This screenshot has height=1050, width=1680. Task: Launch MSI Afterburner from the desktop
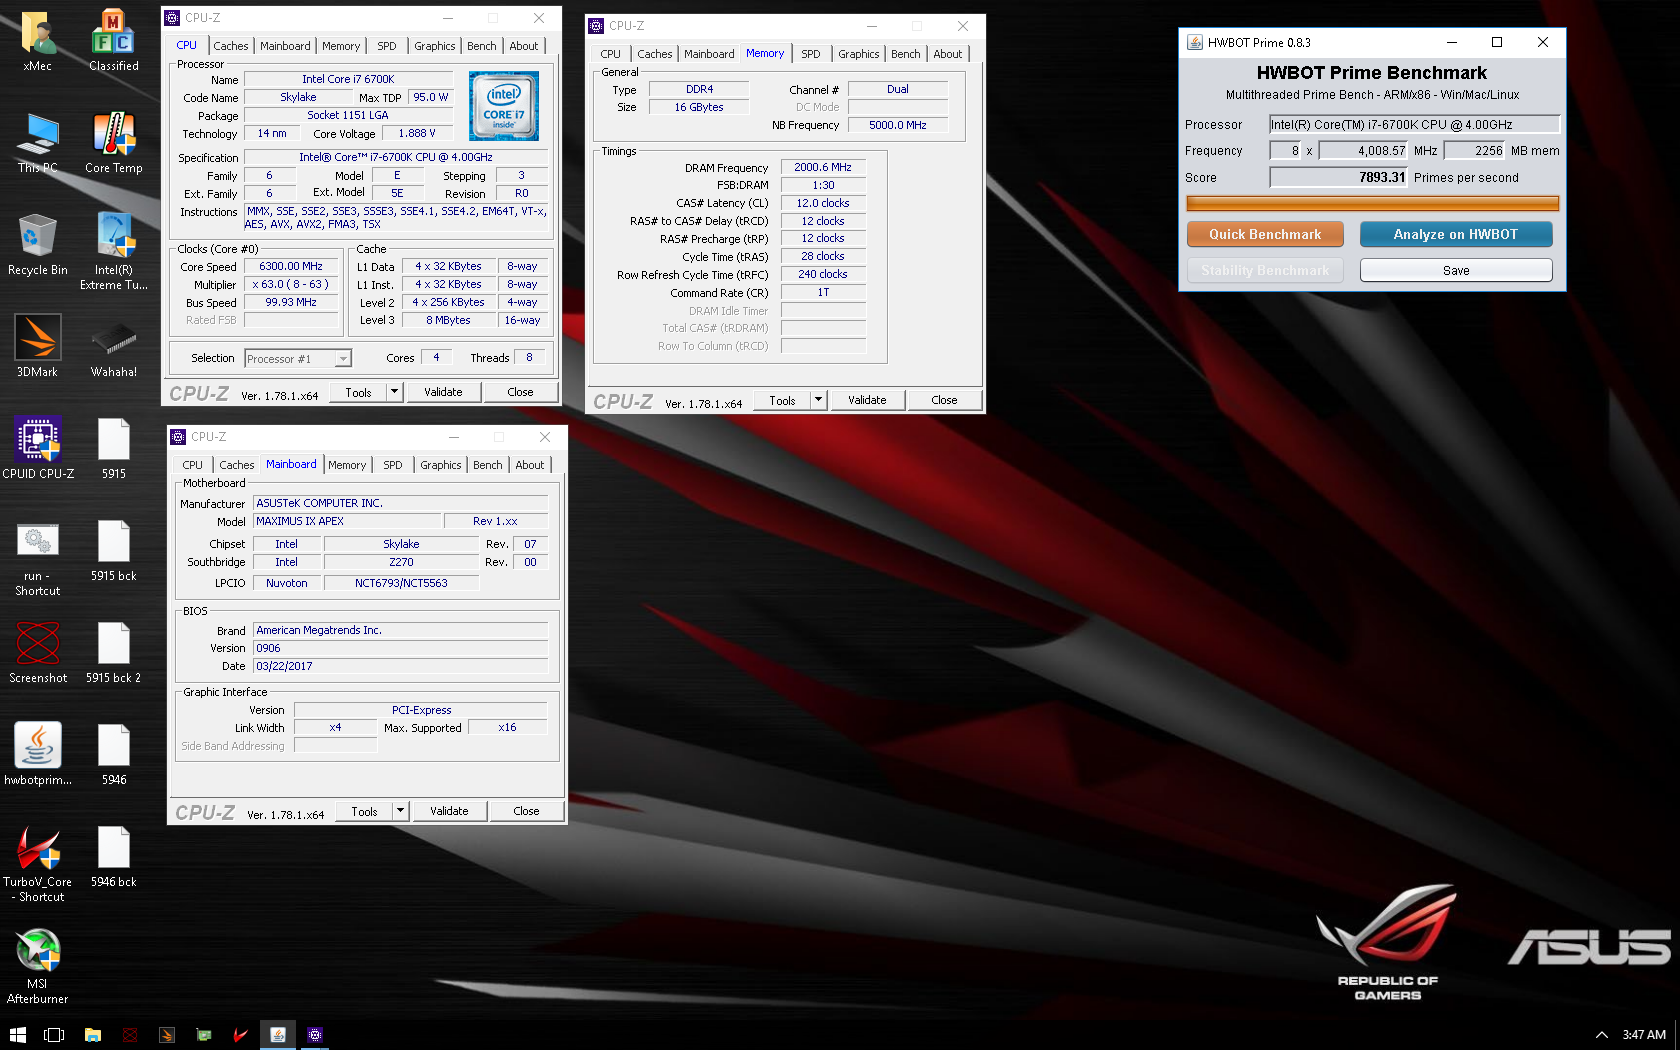(x=38, y=967)
